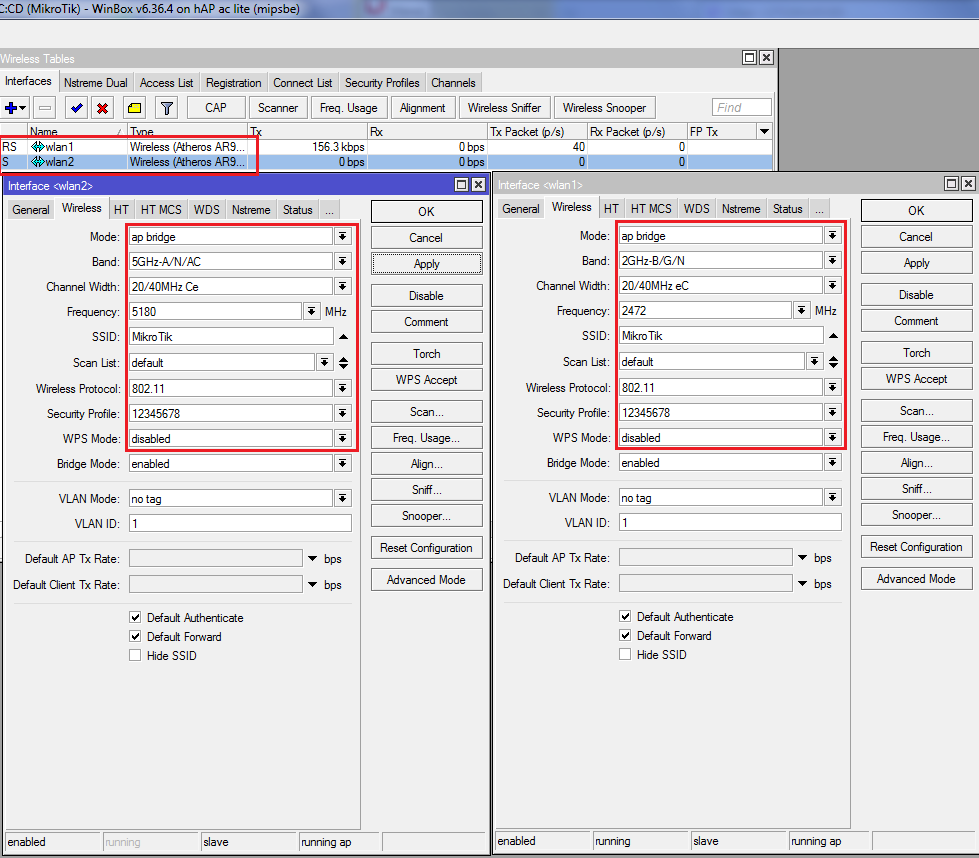Click Torch button in wlan2 window
The image size is (979, 858).
coord(426,353)
